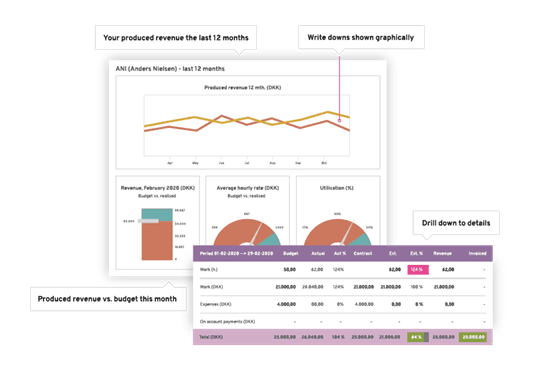Select the Expenses (DKK) row
This screenshot has width=540, height=372.
[x=343, y=304]
